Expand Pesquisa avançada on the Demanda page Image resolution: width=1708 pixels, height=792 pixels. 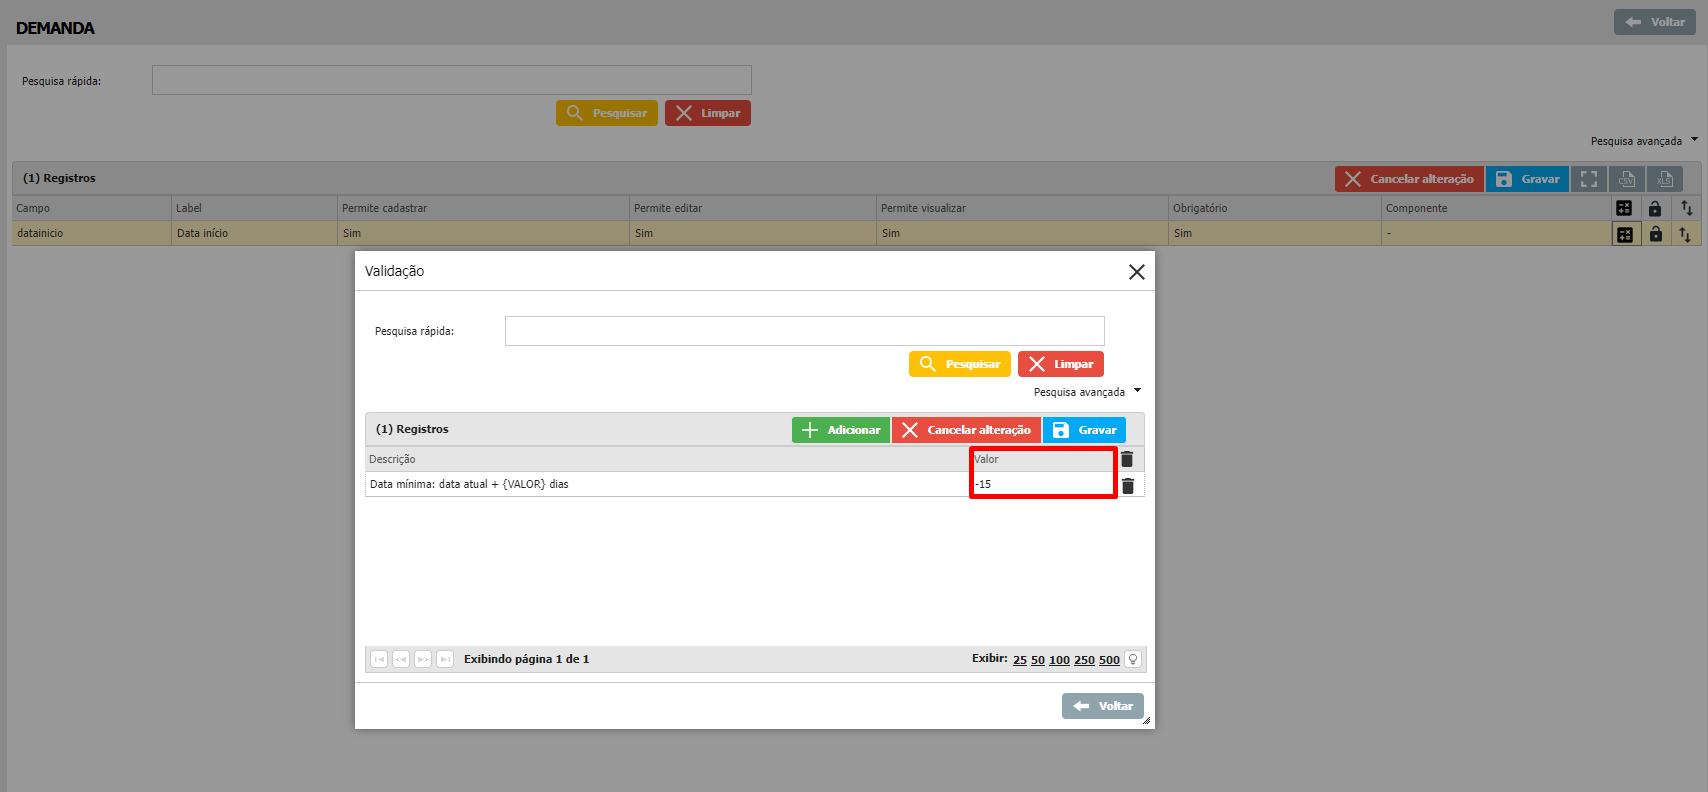click(1644, 141)
